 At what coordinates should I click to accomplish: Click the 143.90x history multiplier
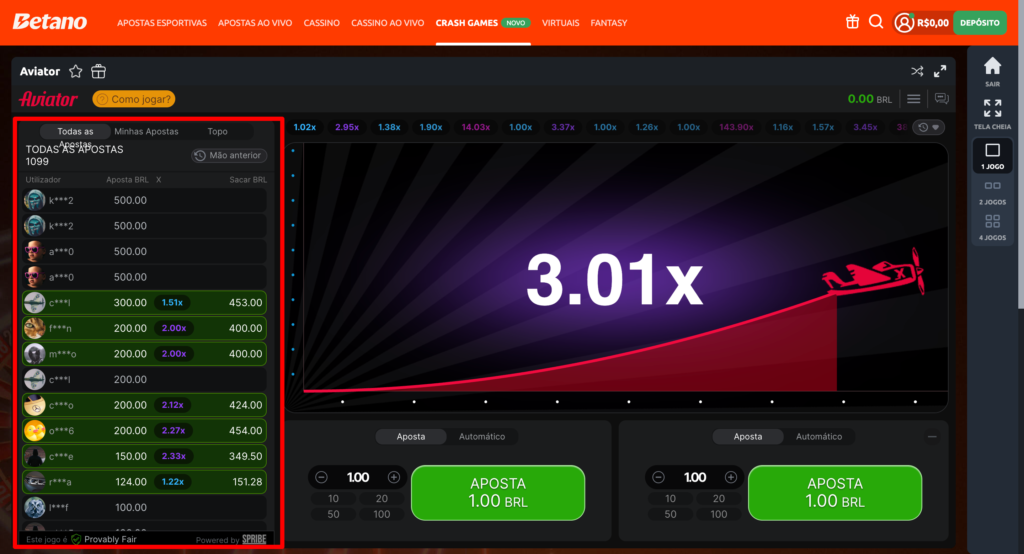point(736,127)
